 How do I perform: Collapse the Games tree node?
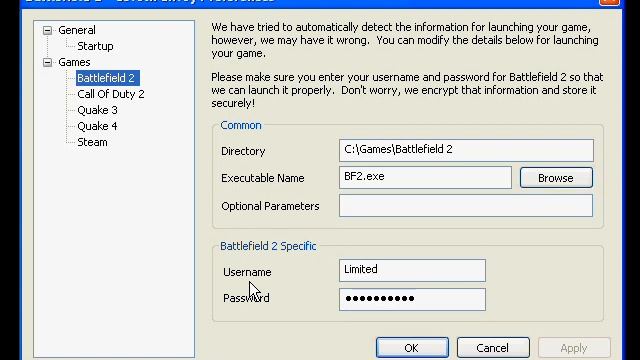[47, 62]
